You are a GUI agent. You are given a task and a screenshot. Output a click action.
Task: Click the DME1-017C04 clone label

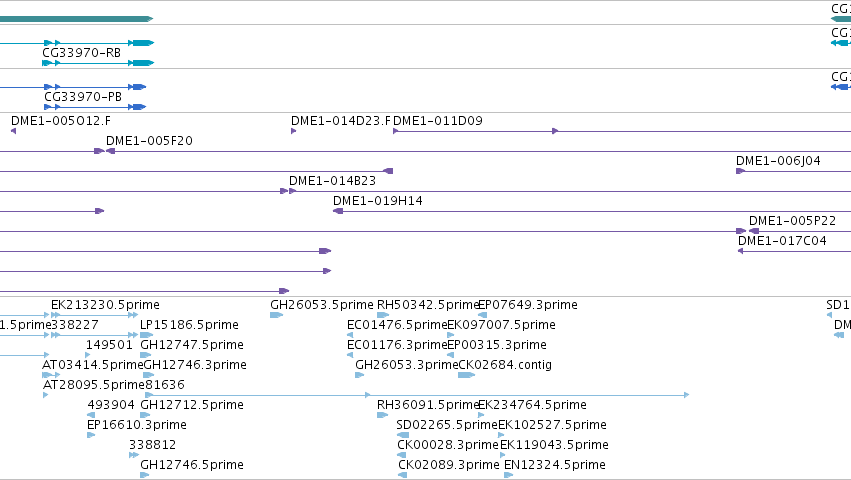pos(782,241)
